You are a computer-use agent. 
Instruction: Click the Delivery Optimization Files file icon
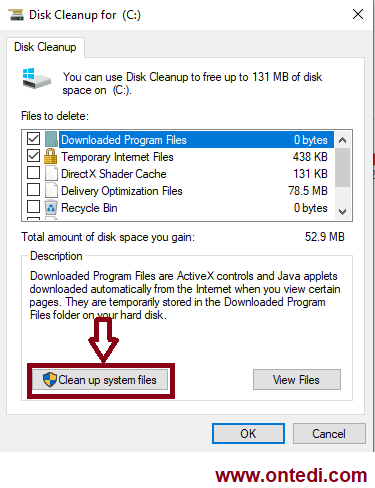coord(51,190)
